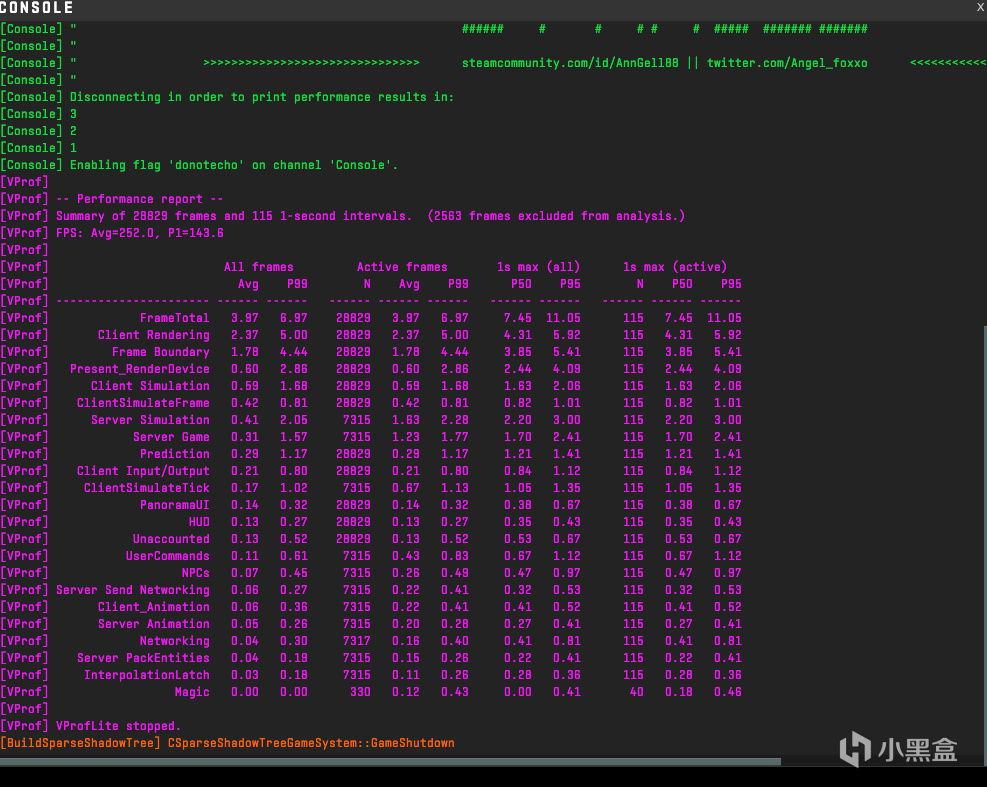The height and width of the screenshot is (787, 987).
Task: Click the CONSOLE title label
Action: click(37, 8)
